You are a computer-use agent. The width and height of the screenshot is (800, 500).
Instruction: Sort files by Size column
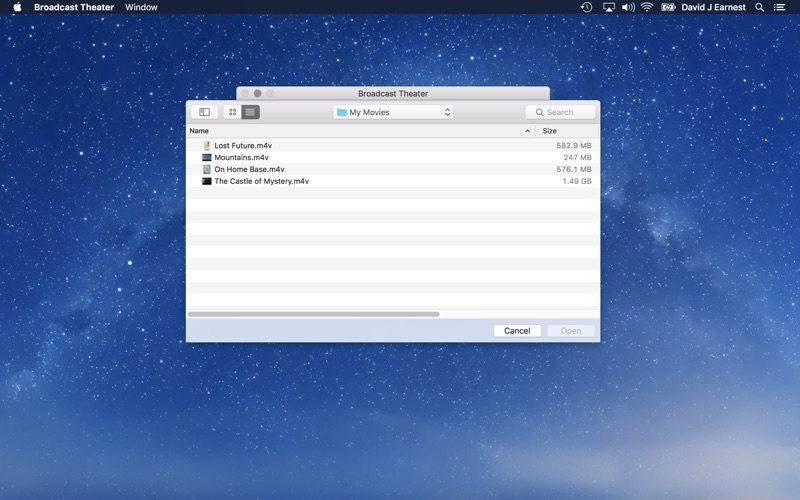coord(567,131)
